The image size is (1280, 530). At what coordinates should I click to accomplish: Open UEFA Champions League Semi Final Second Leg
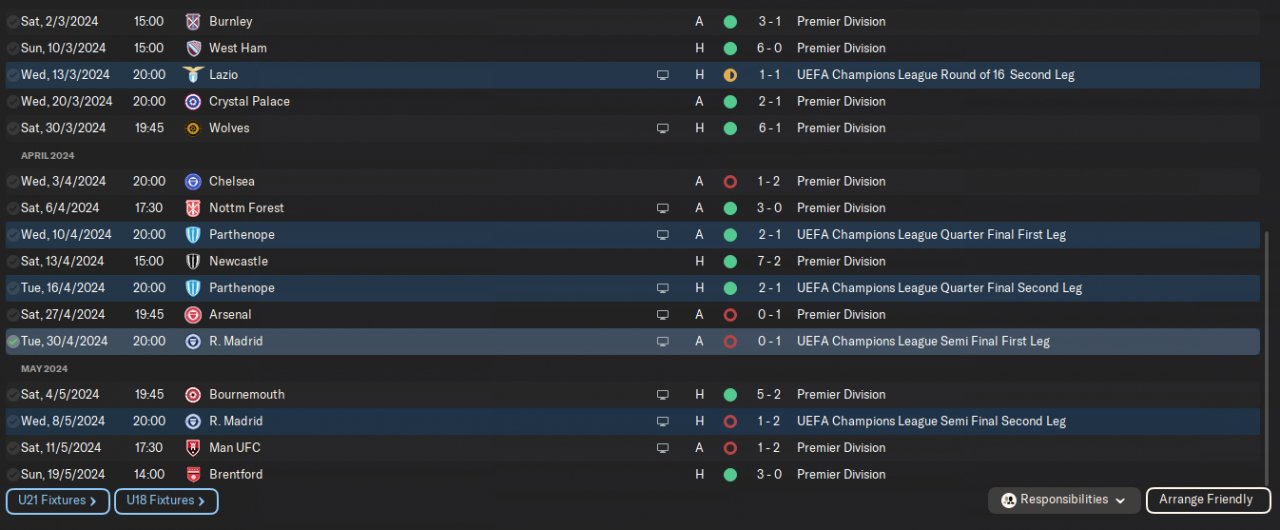click(x=931, y=421)
